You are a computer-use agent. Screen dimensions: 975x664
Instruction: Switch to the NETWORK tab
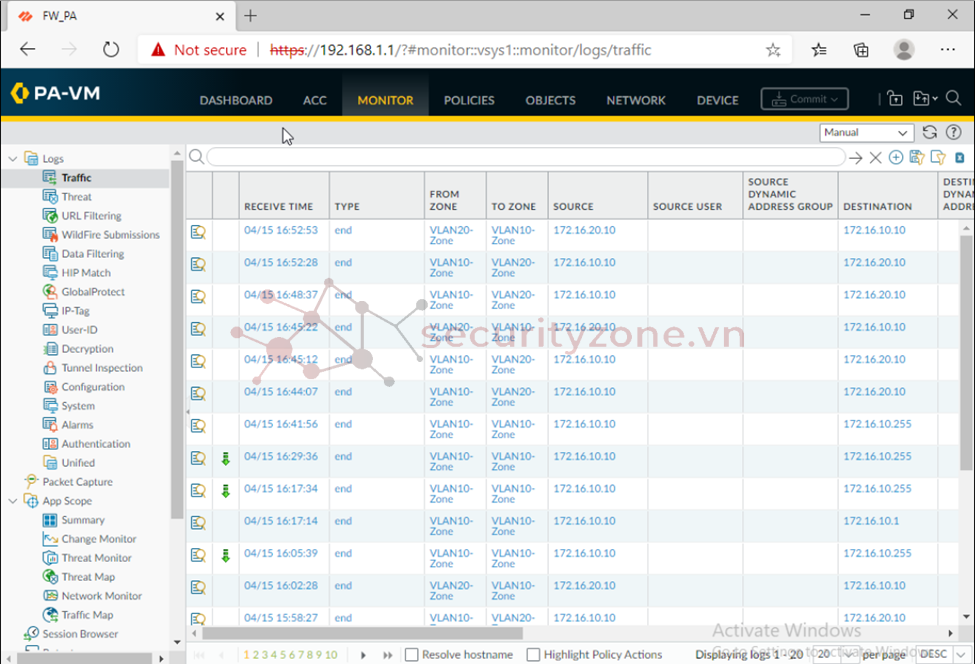[x=636, y=100]
